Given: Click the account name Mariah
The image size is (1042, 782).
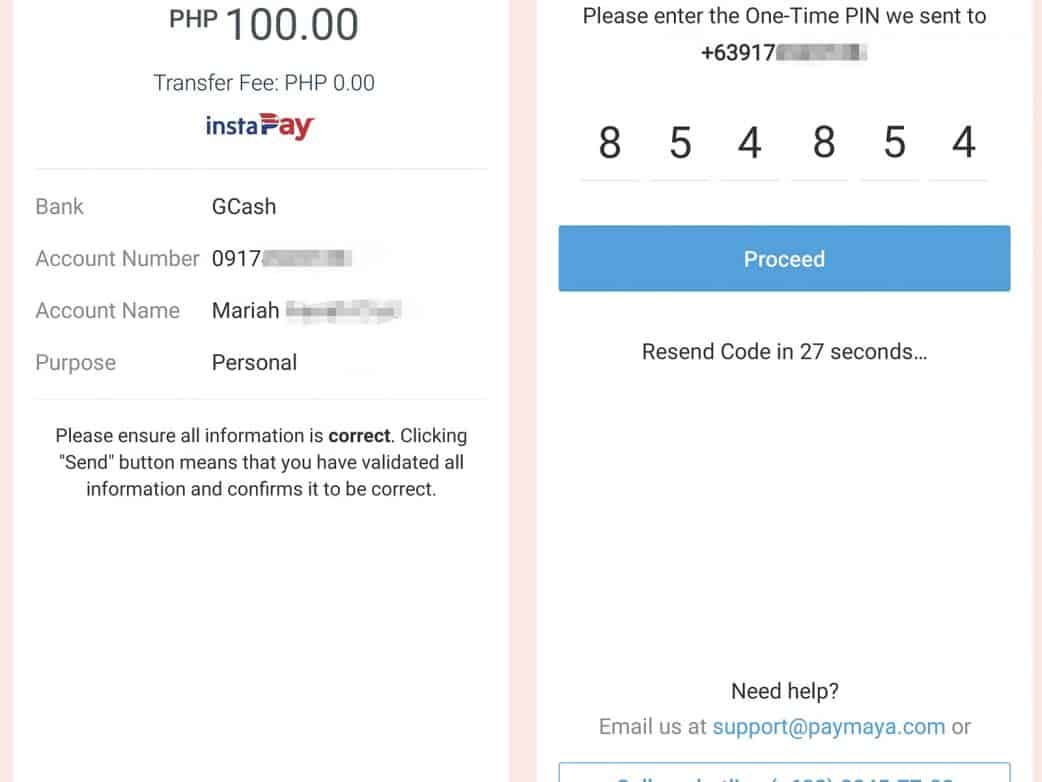Looking at the screenshot, I should coord(305,311).
